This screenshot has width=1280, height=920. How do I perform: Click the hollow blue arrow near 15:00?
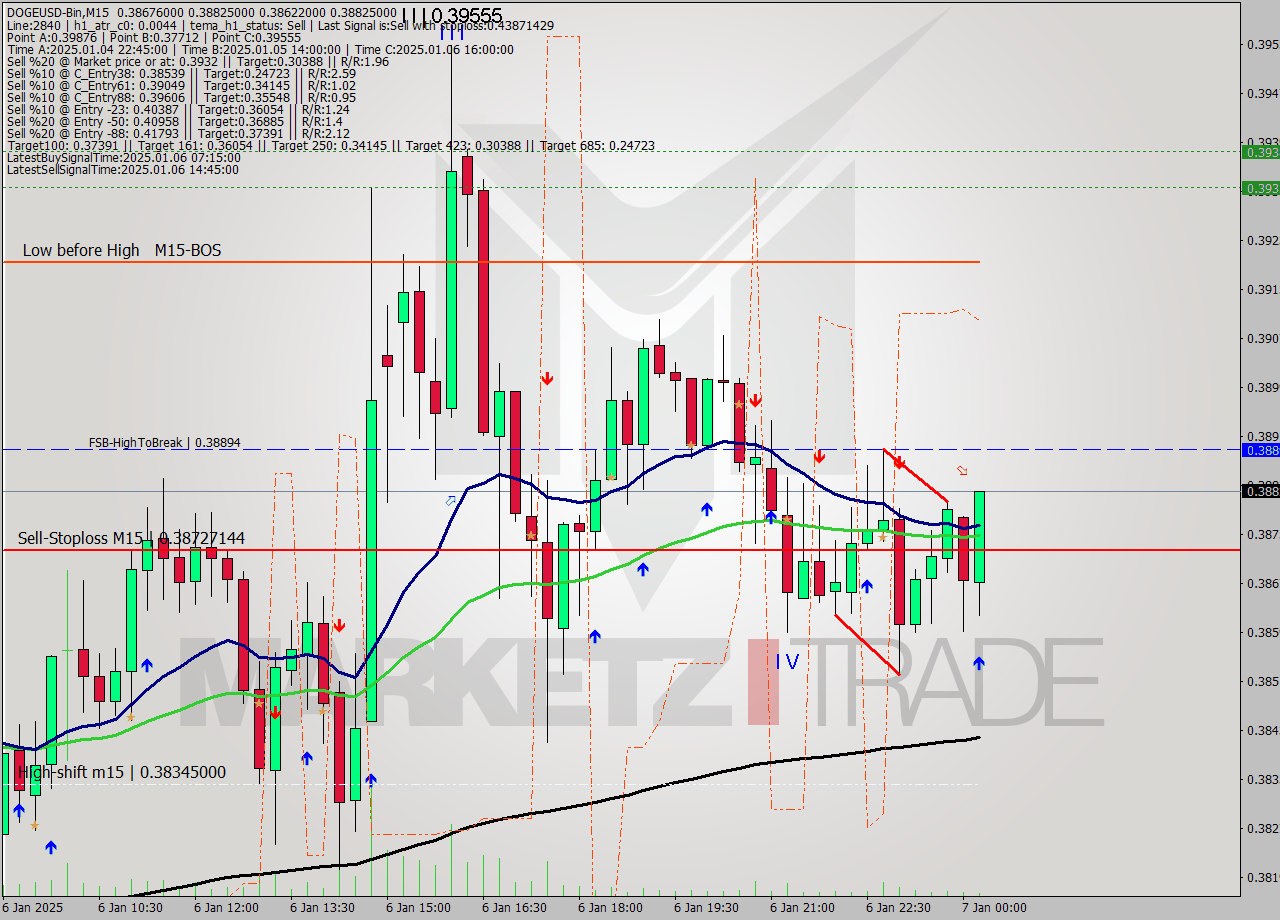(451, 500)
